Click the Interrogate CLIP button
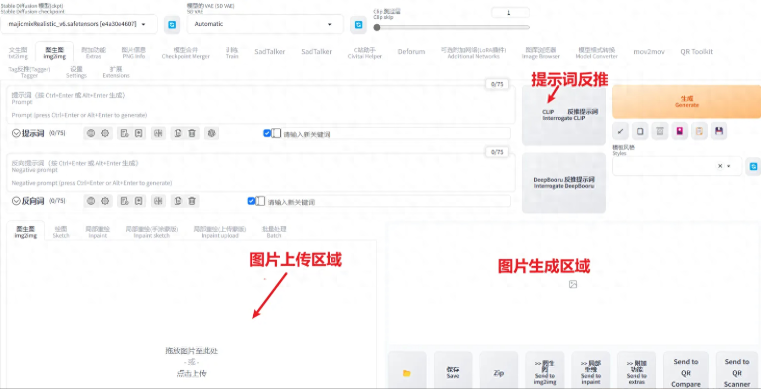 [564, 115]
